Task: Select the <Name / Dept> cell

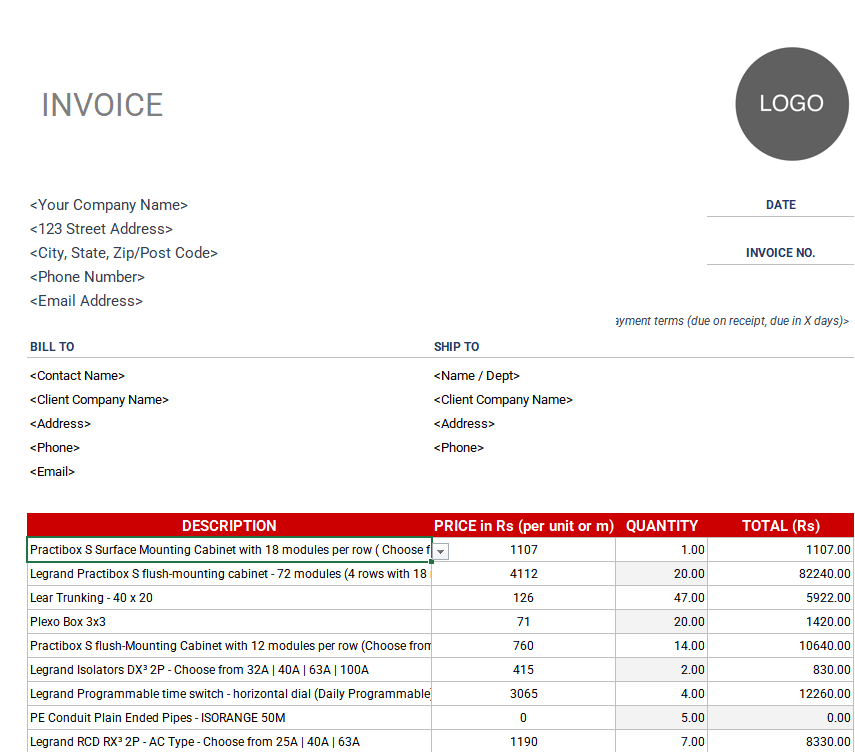Action: (477, 376)
